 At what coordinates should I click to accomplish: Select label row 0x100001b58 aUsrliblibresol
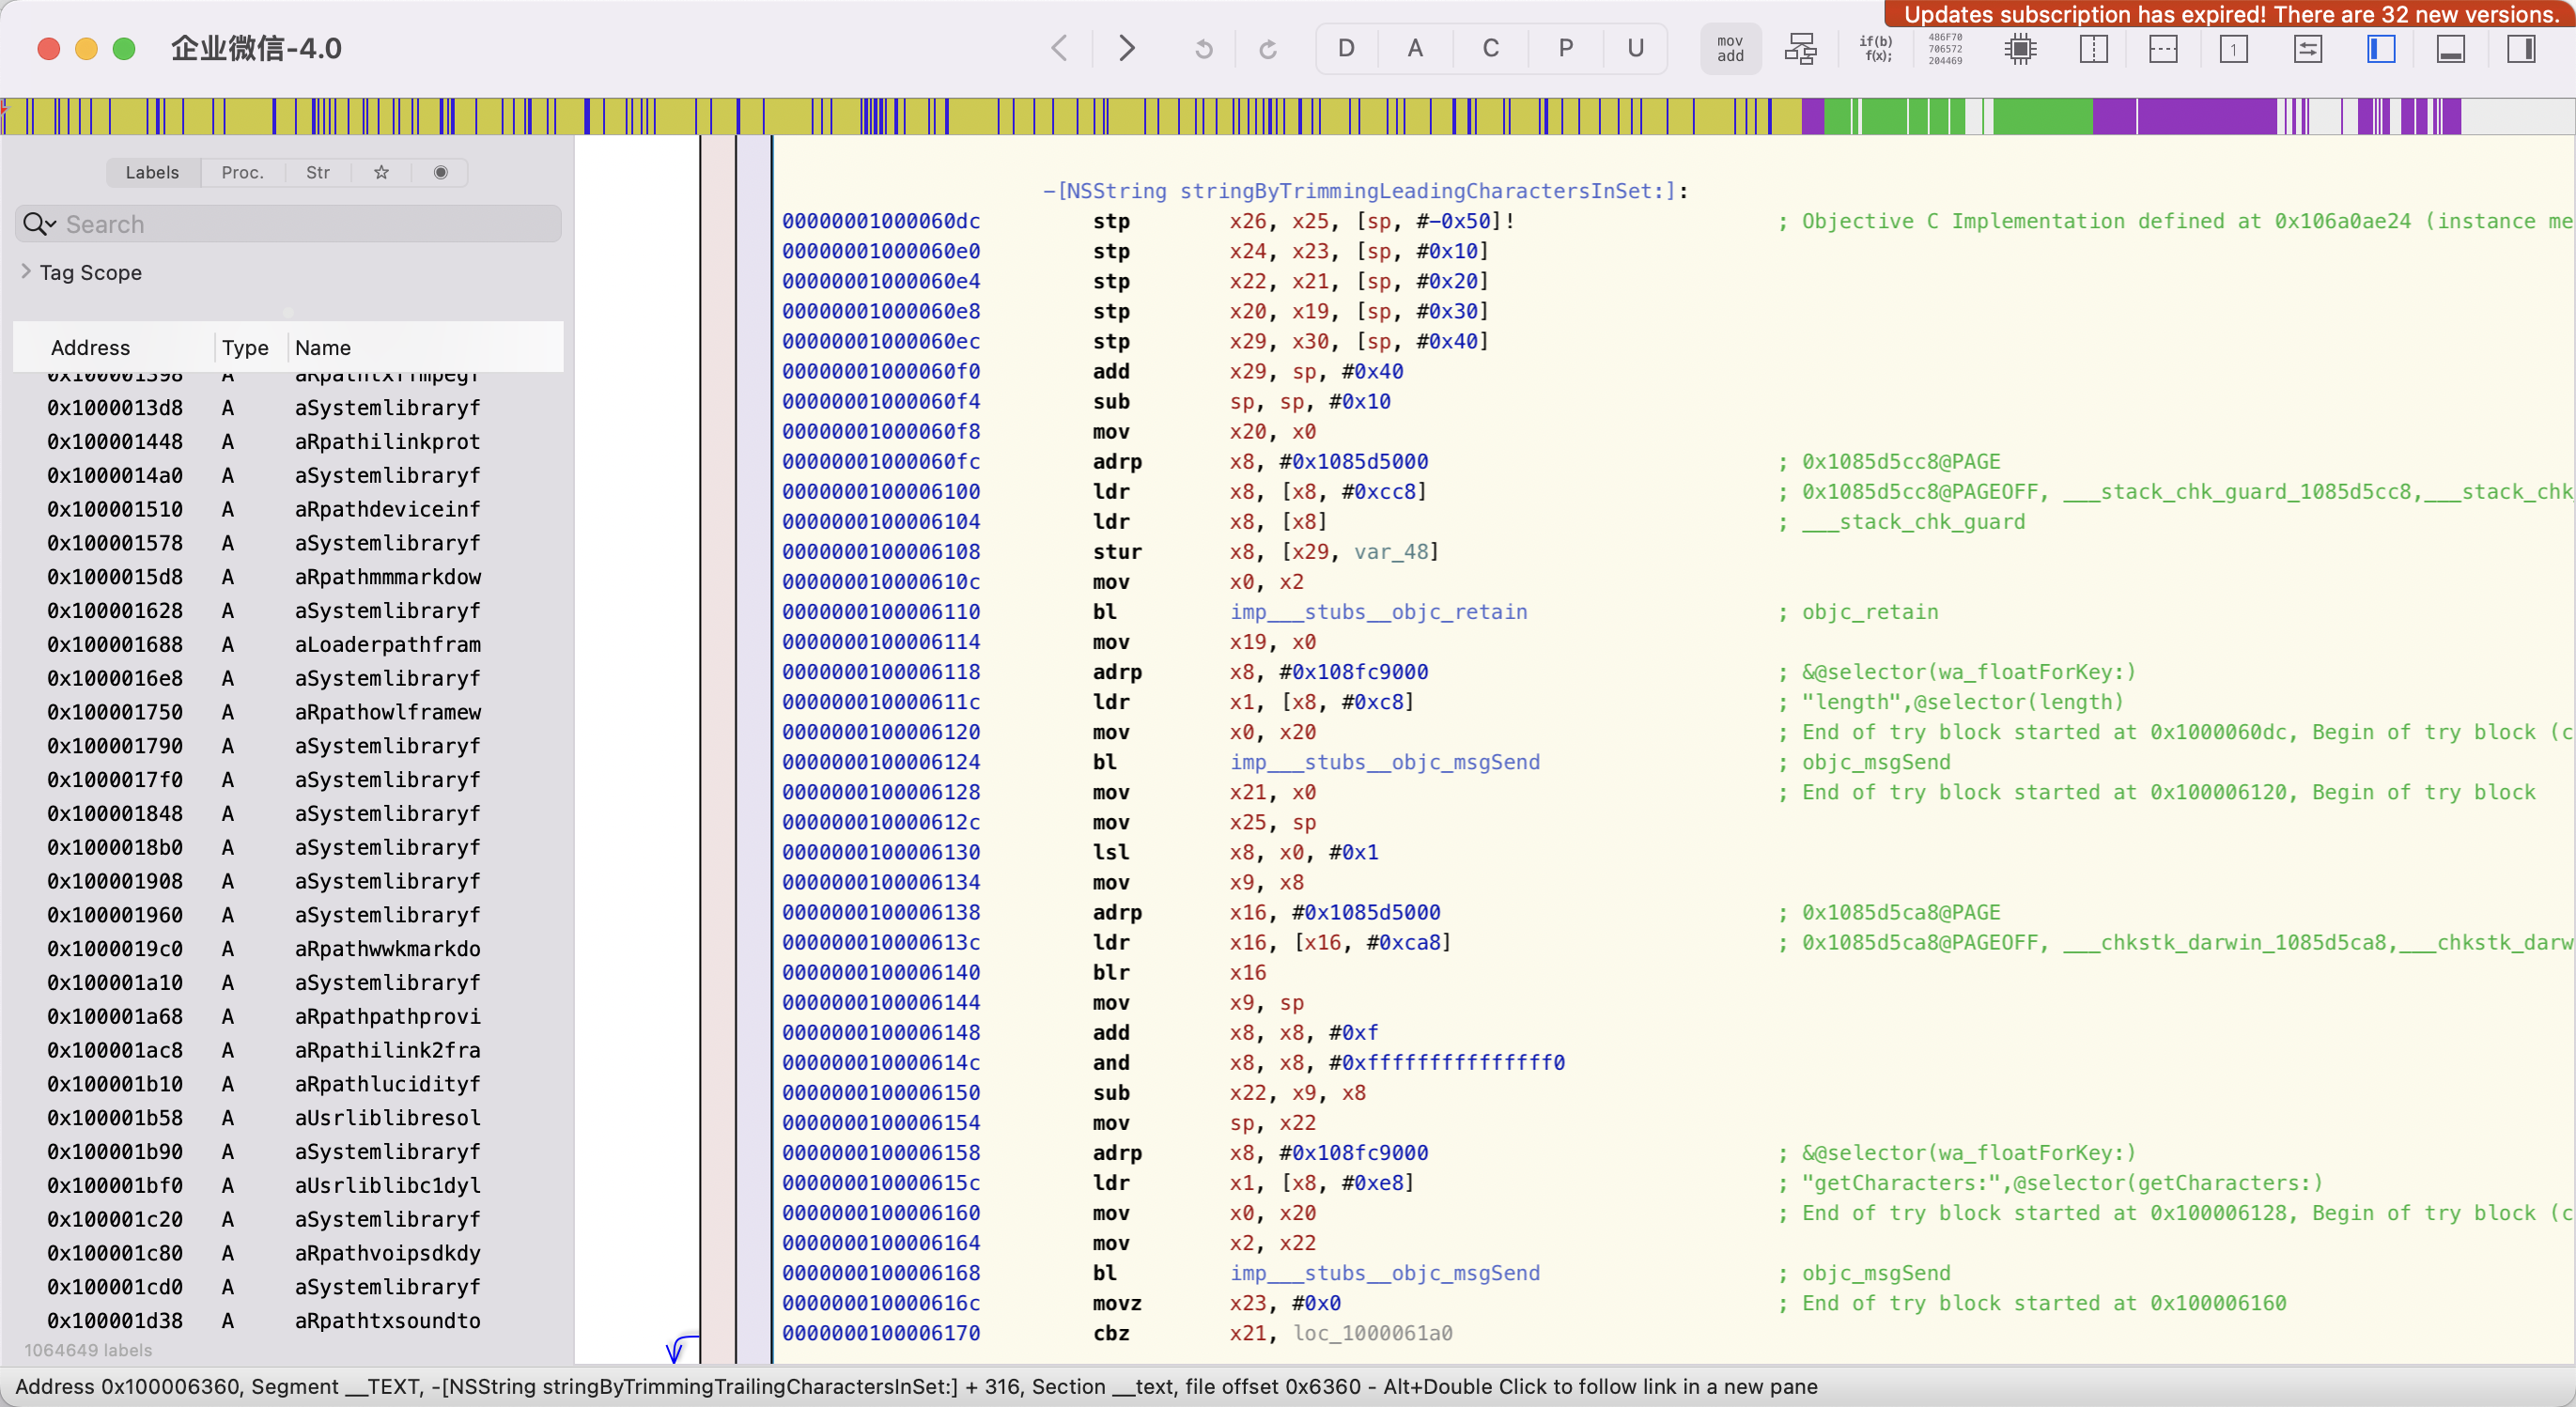(288, 1118)
